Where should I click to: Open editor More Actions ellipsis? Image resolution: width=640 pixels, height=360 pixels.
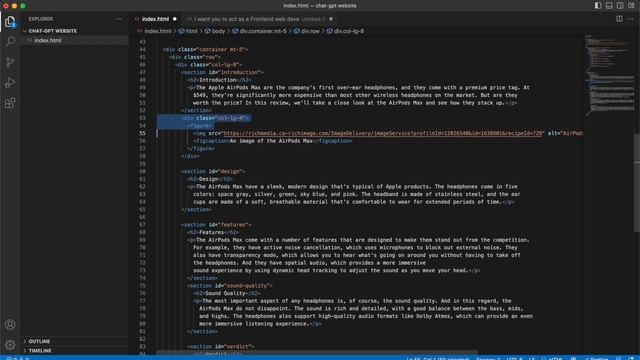click(x=631, y=19)
